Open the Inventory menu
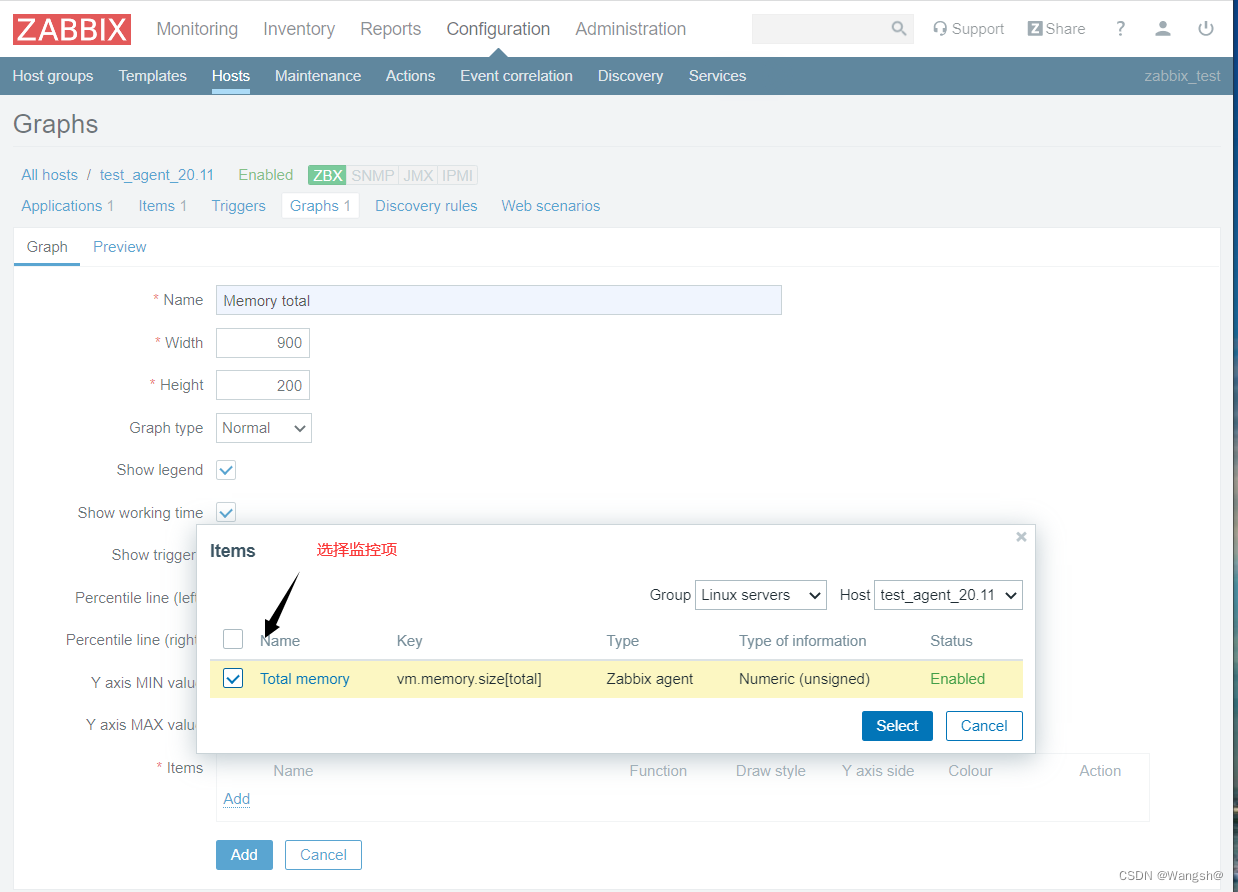The image size is (1238, 892). pyautogui.click(x=299, y=29)
